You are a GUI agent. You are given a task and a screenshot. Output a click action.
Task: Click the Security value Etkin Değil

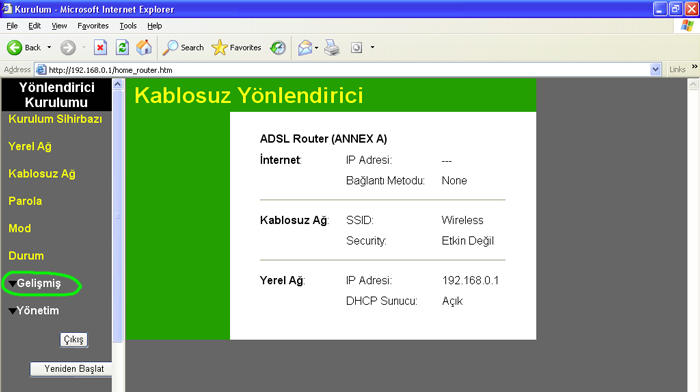click(467, 241)
